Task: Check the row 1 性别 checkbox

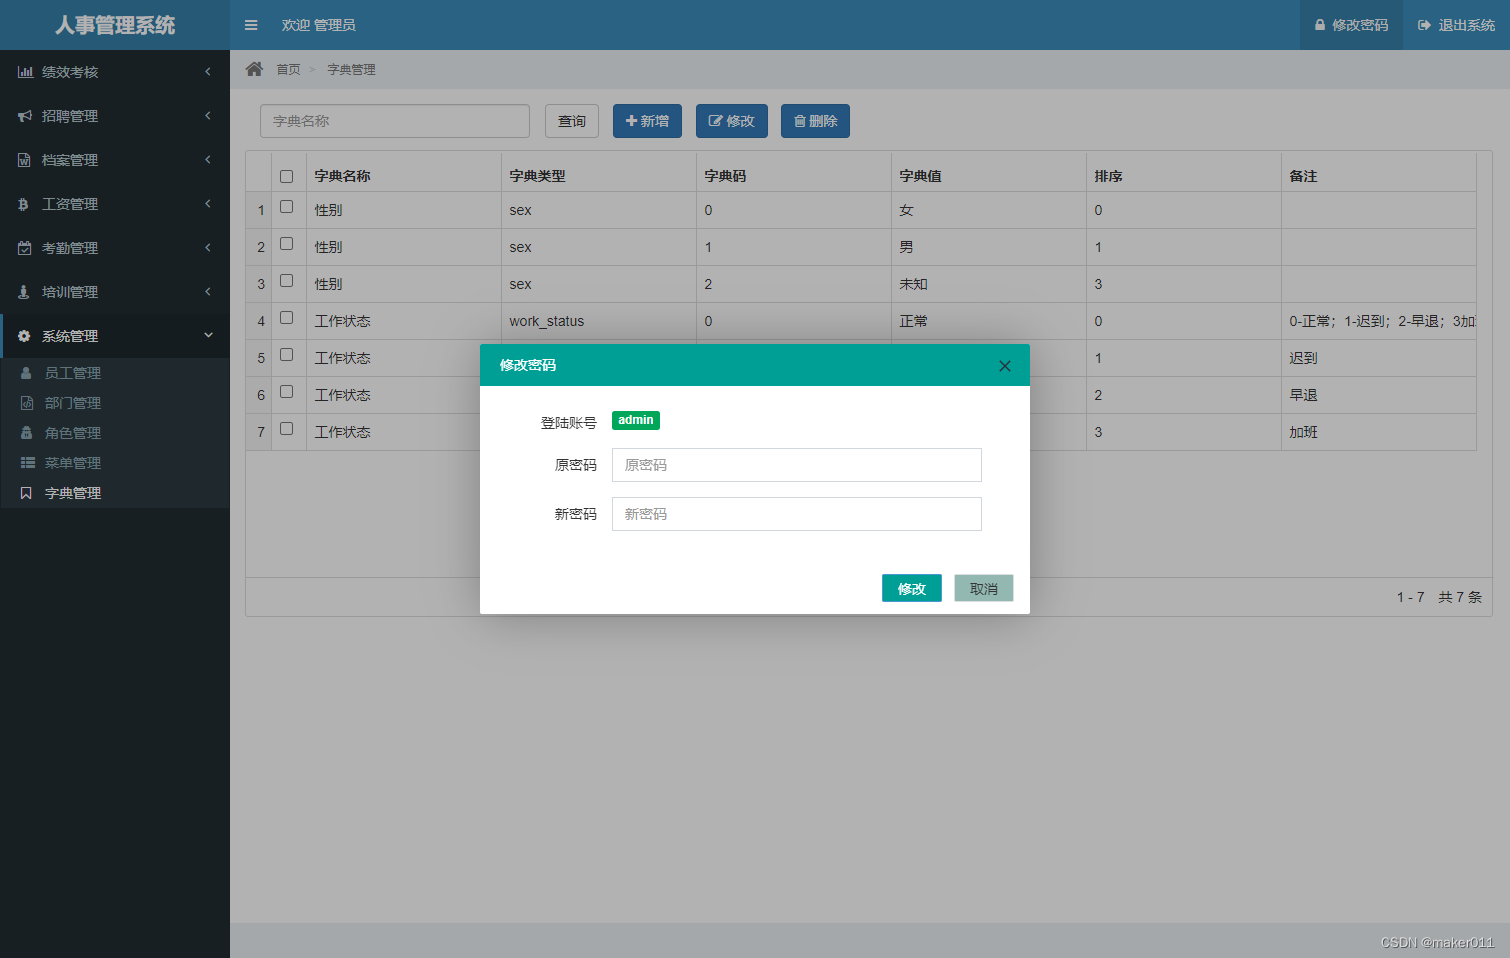Action: (x=287, y=207)
